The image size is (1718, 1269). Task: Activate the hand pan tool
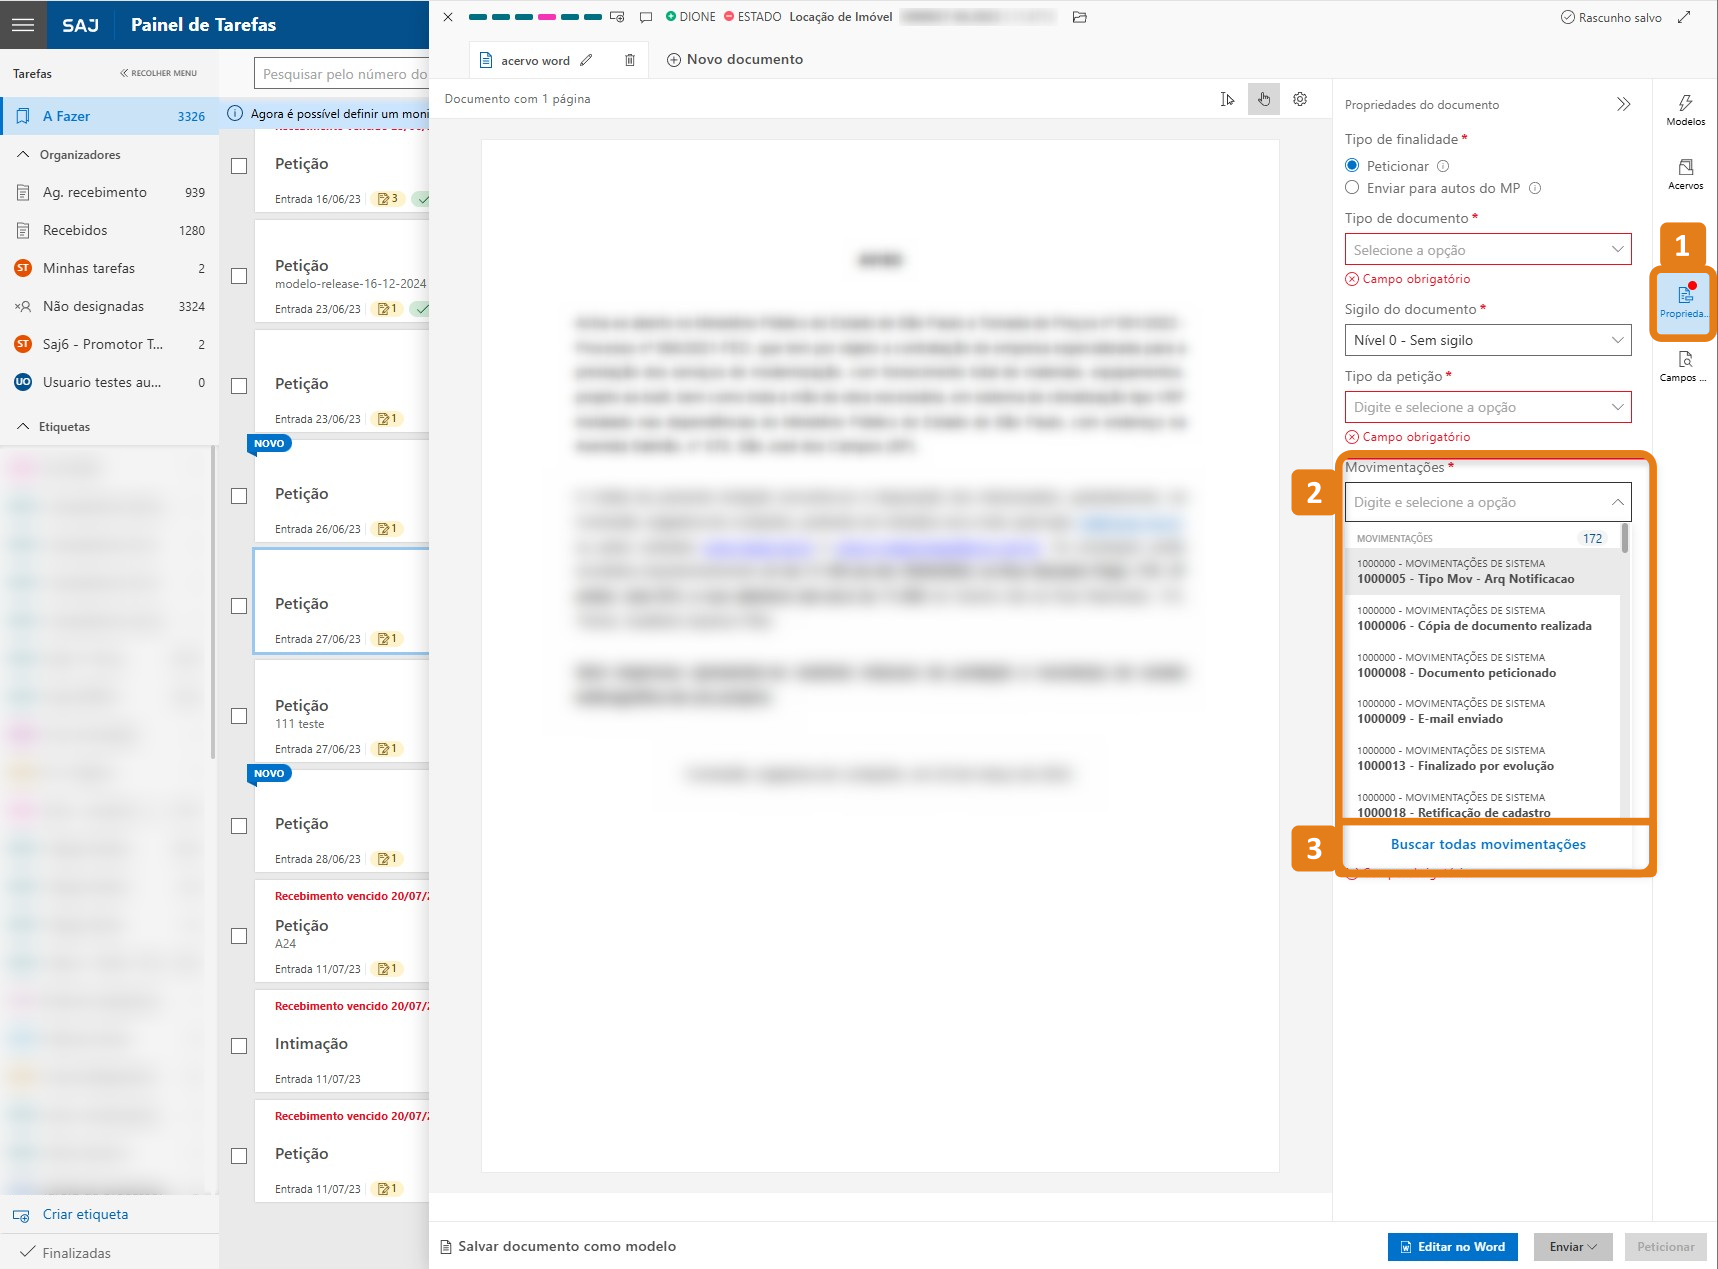[1263, 99]
